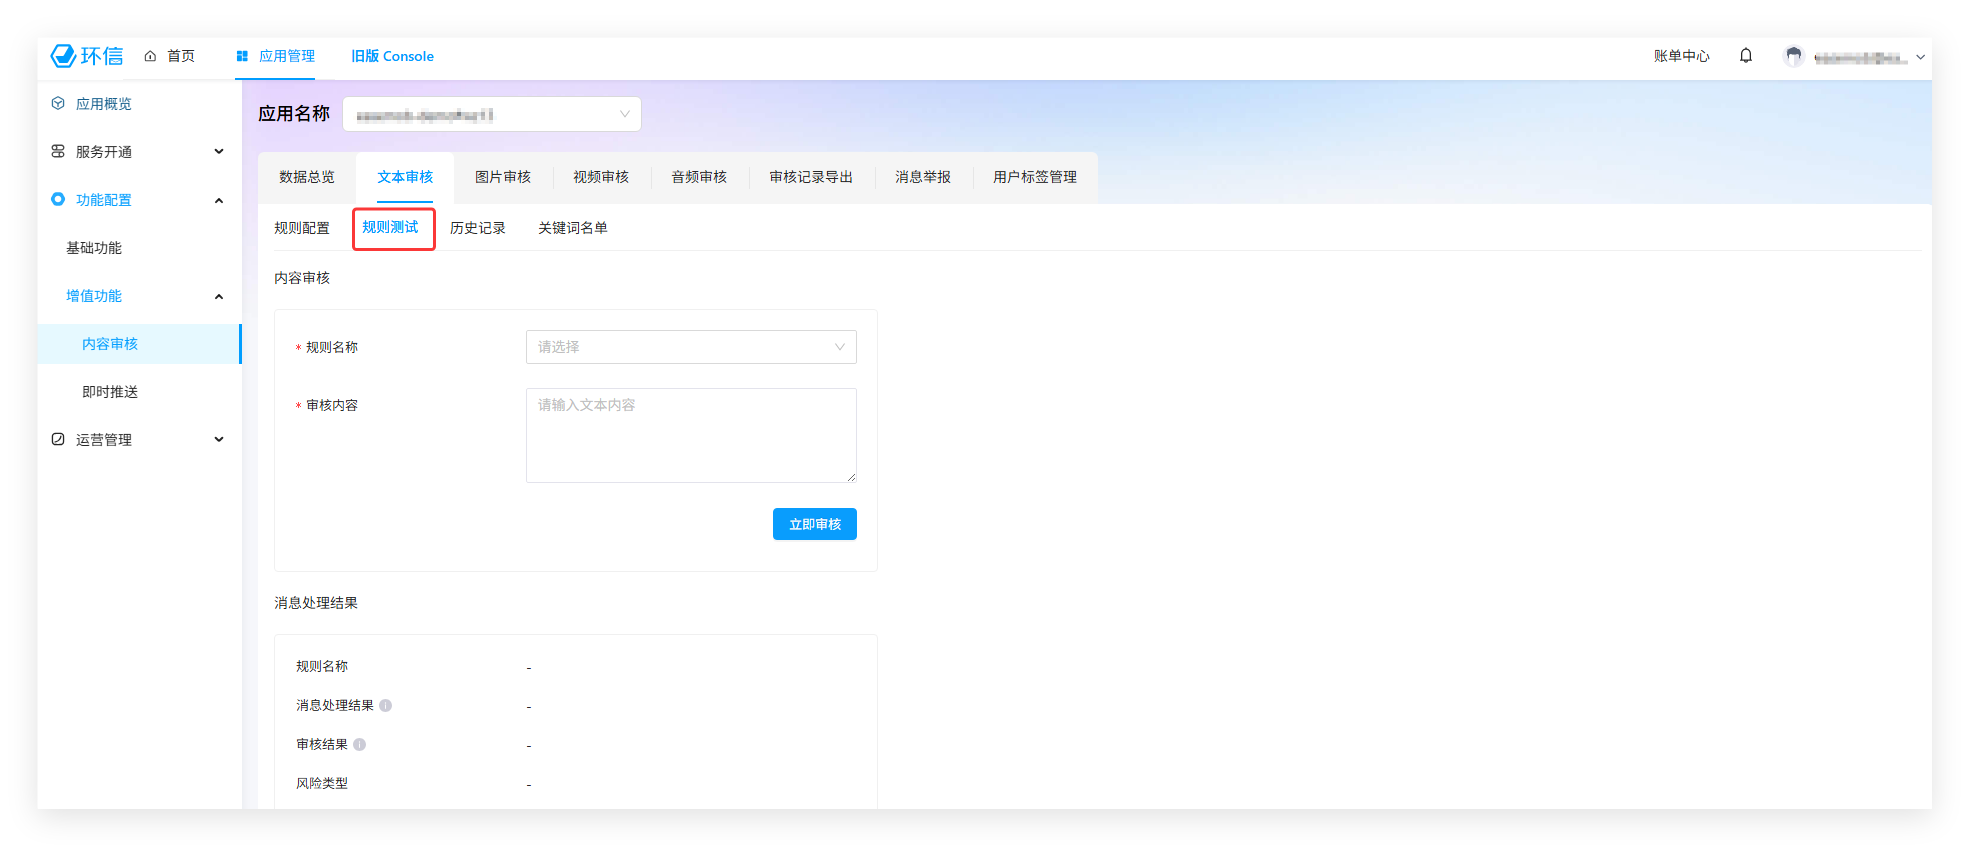The image size is (1969, 846).
Task: Open the 旧版 Console link
Action: (392, 56)
